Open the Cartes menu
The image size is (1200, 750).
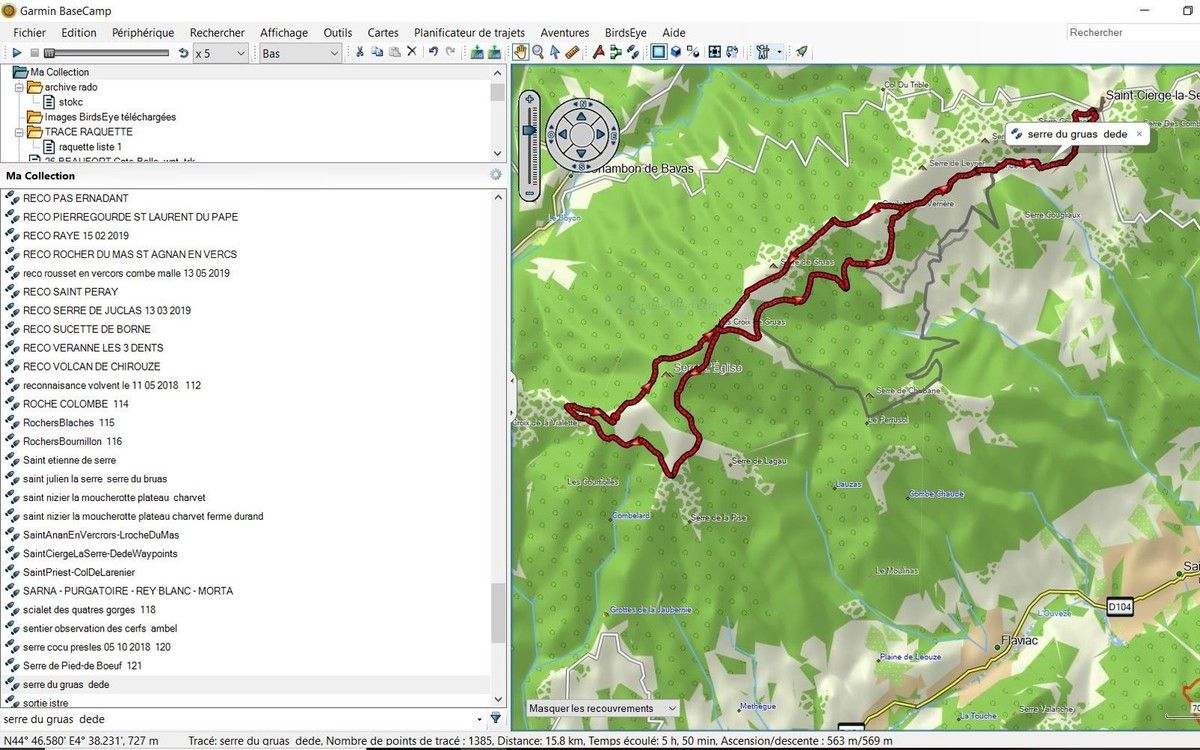pyautogui.click(x=383, y=33)
